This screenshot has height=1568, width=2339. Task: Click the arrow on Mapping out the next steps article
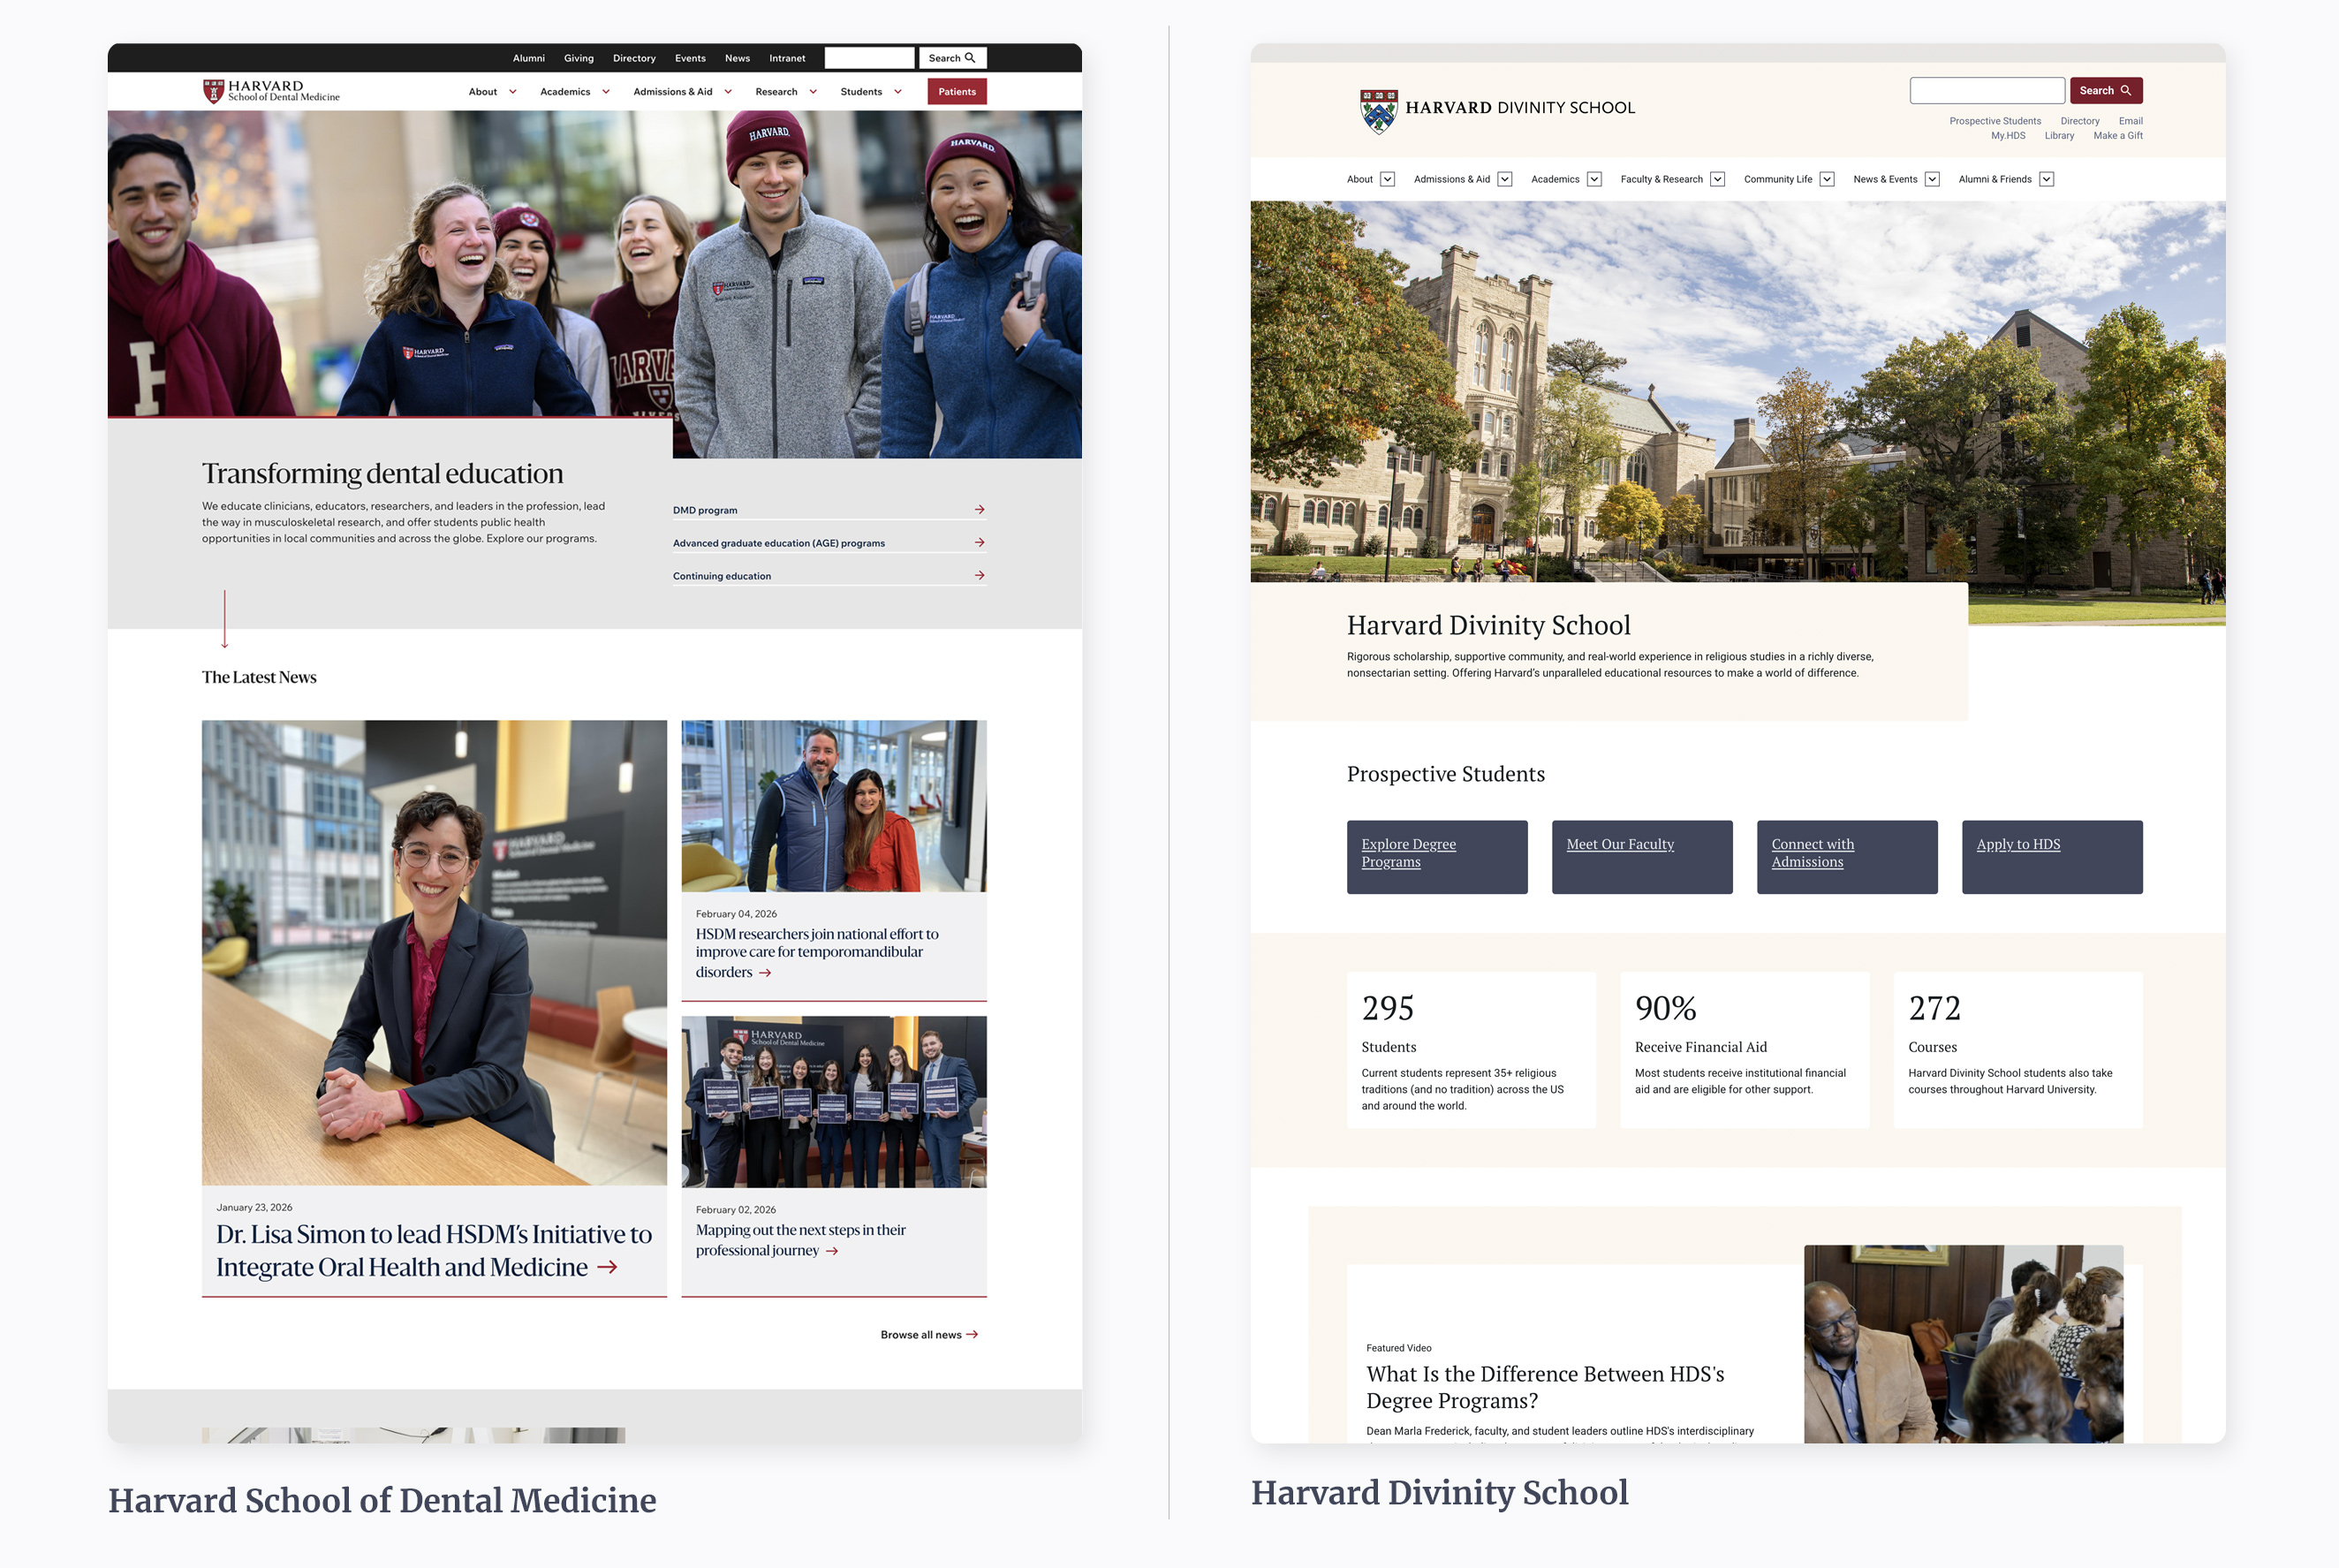click(834, 1250)
